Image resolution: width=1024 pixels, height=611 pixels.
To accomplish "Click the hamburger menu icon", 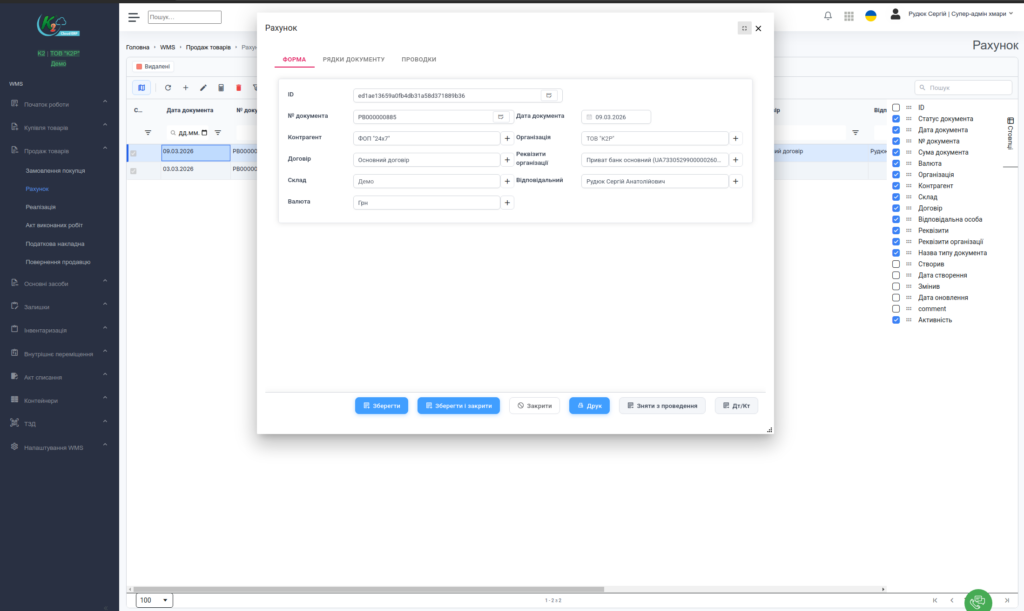I will tap(134, 17).
